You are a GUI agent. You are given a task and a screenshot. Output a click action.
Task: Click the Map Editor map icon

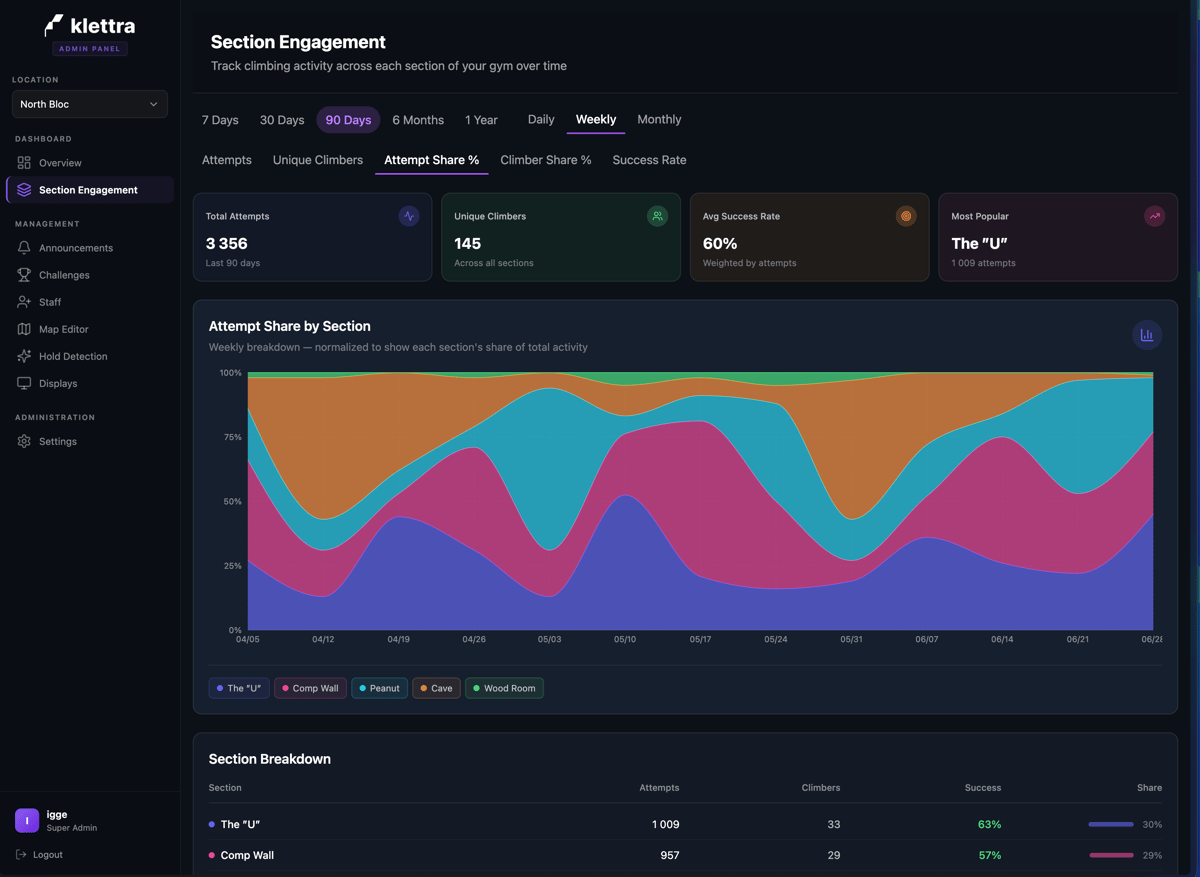point(24,329)
